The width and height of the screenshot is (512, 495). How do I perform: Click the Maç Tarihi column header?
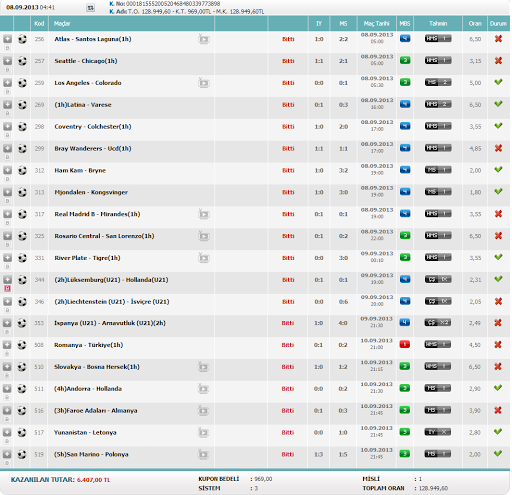[x=376, y=23]
